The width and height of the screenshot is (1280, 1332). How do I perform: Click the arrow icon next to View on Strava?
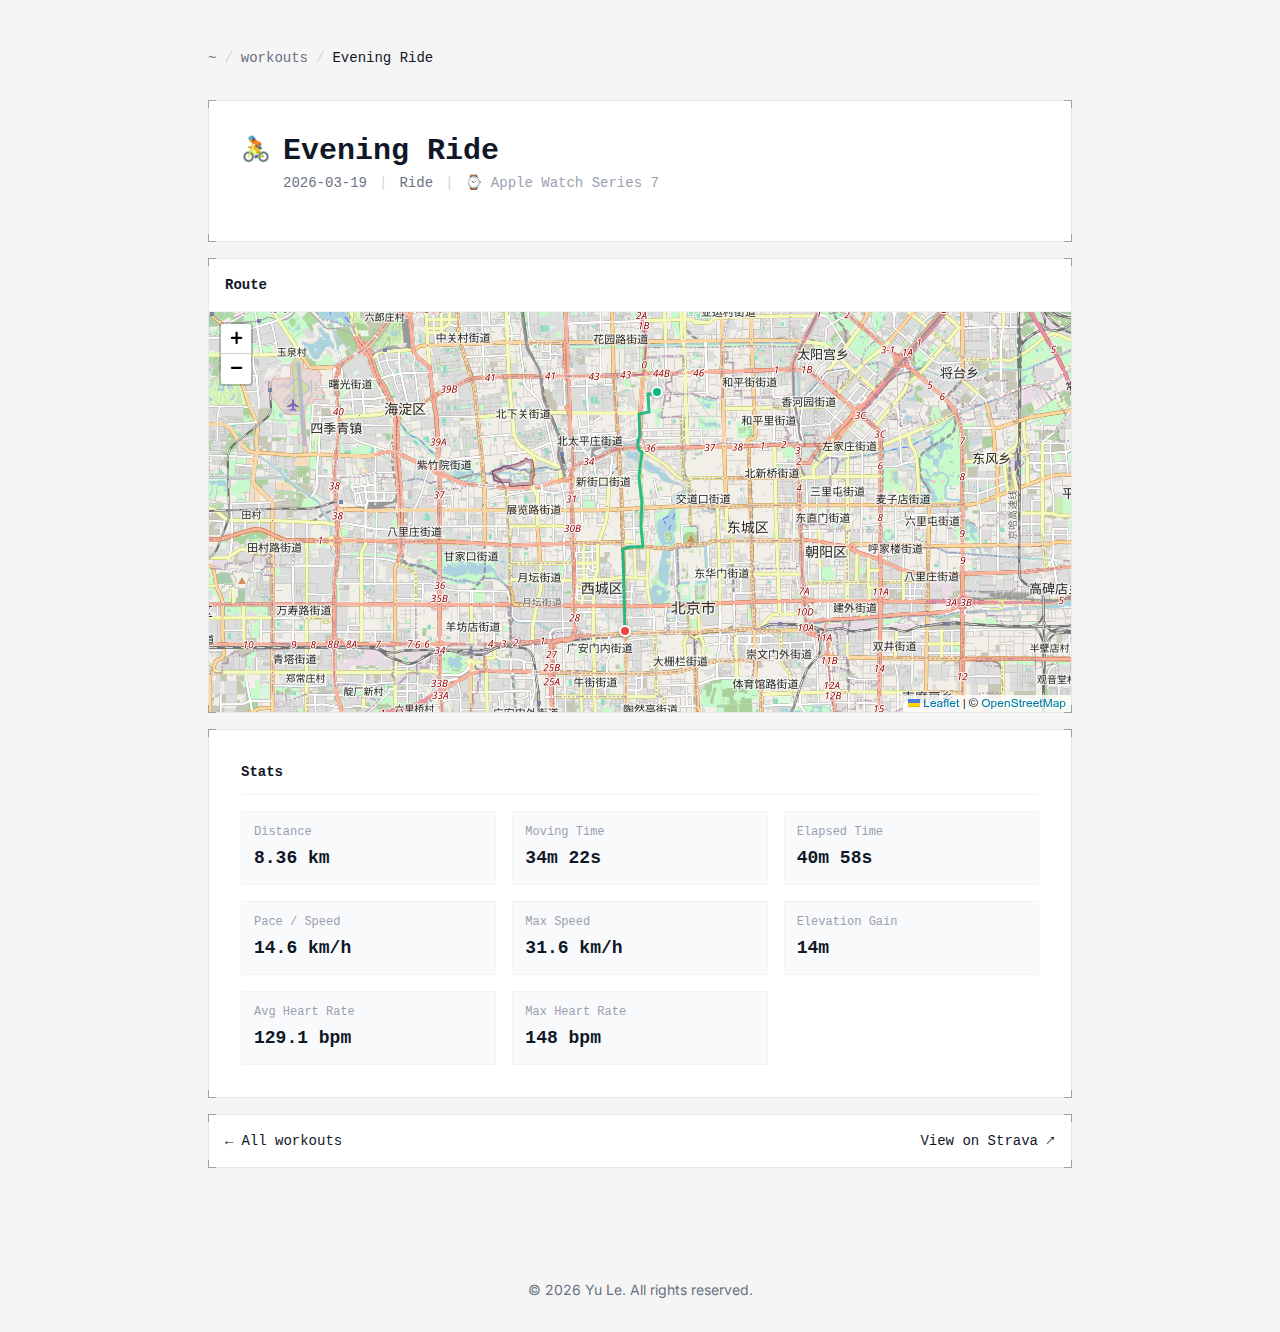1050,1140
